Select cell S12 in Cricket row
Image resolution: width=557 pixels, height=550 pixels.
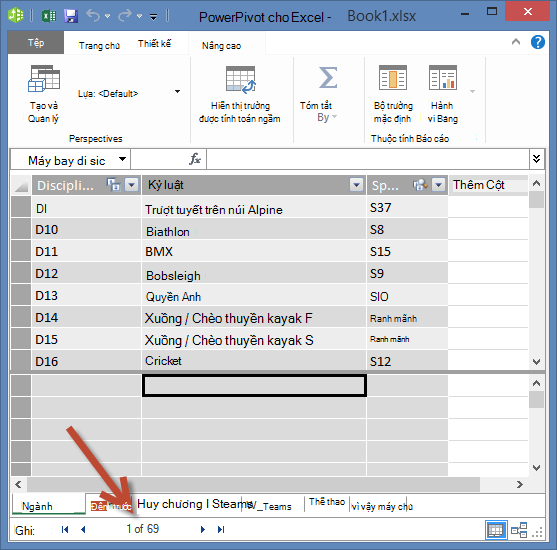click(407, 361)
